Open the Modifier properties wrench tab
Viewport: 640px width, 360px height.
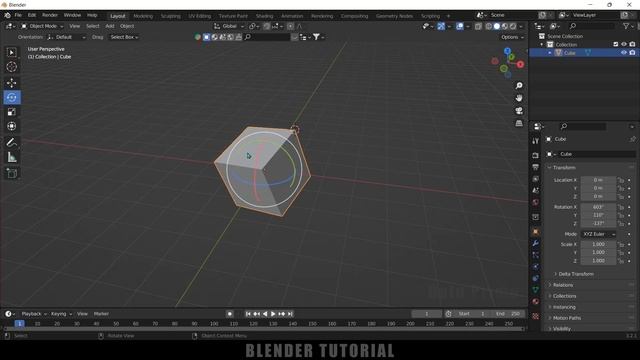[536, 243]
